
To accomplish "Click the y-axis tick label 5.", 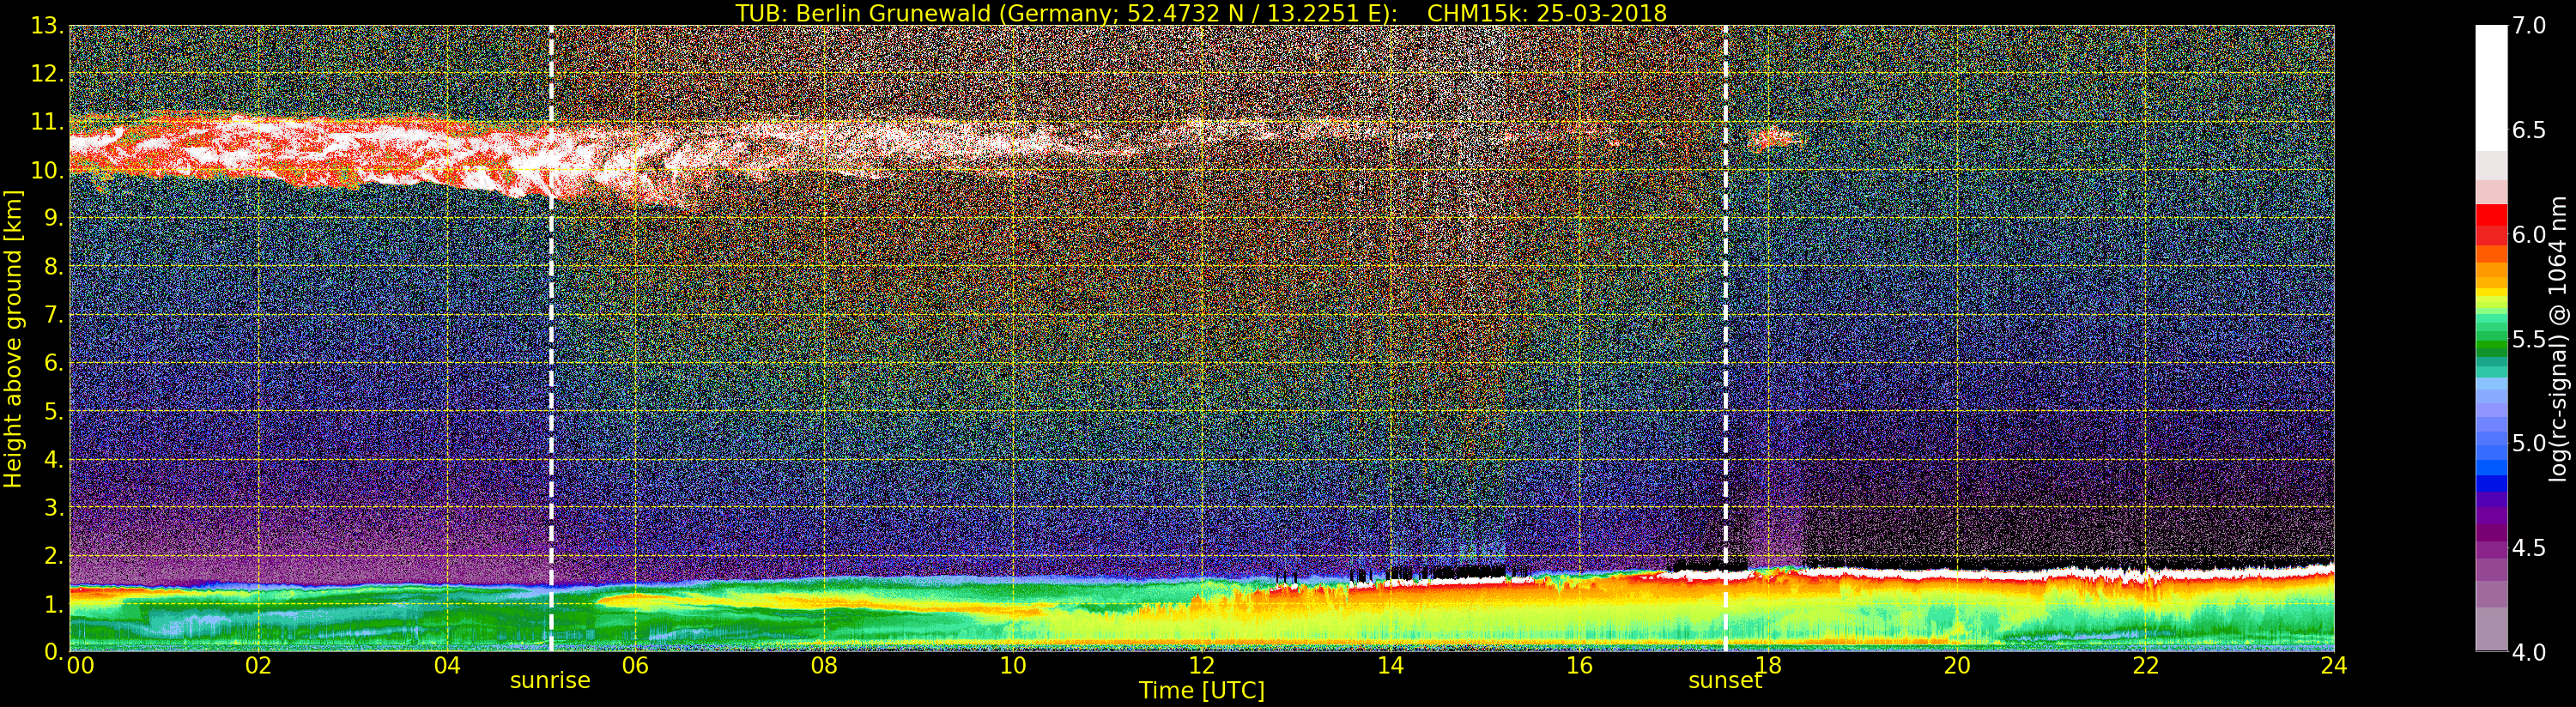I will tap(54, 411).
